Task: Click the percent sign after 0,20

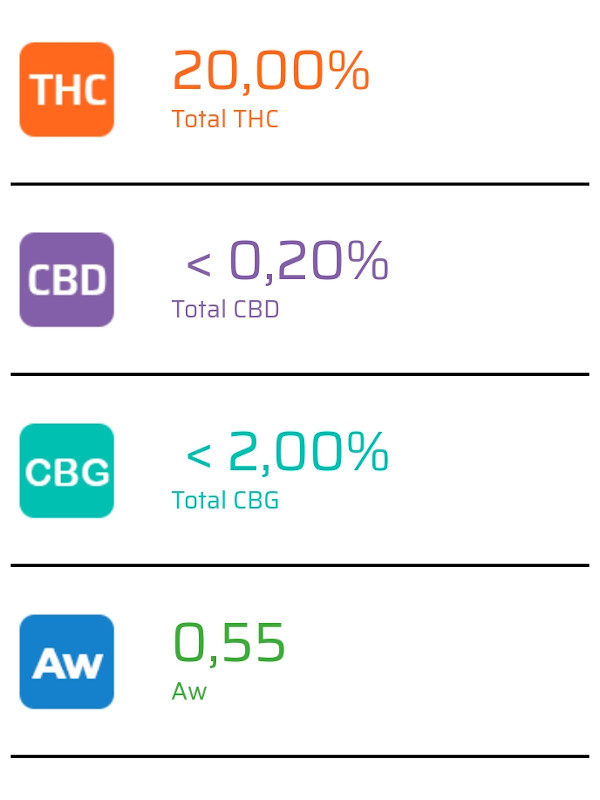Action: pos(368,260)
